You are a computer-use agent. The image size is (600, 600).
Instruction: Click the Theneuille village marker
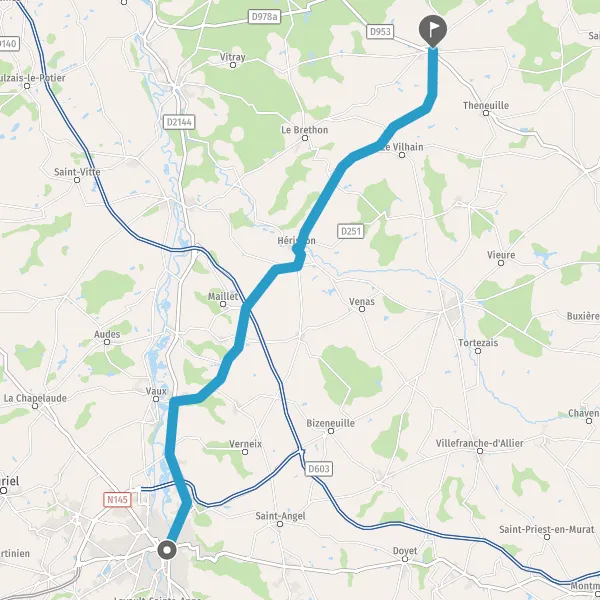click(x=486, y=113)
